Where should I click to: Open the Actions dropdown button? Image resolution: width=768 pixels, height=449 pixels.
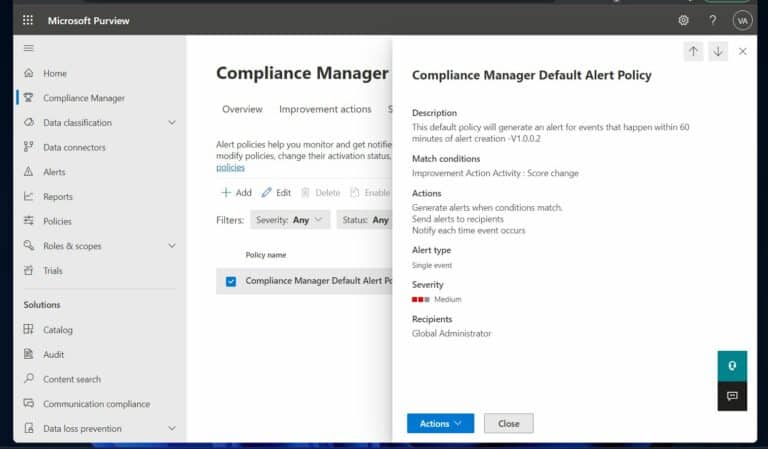[x=440, y=424]
